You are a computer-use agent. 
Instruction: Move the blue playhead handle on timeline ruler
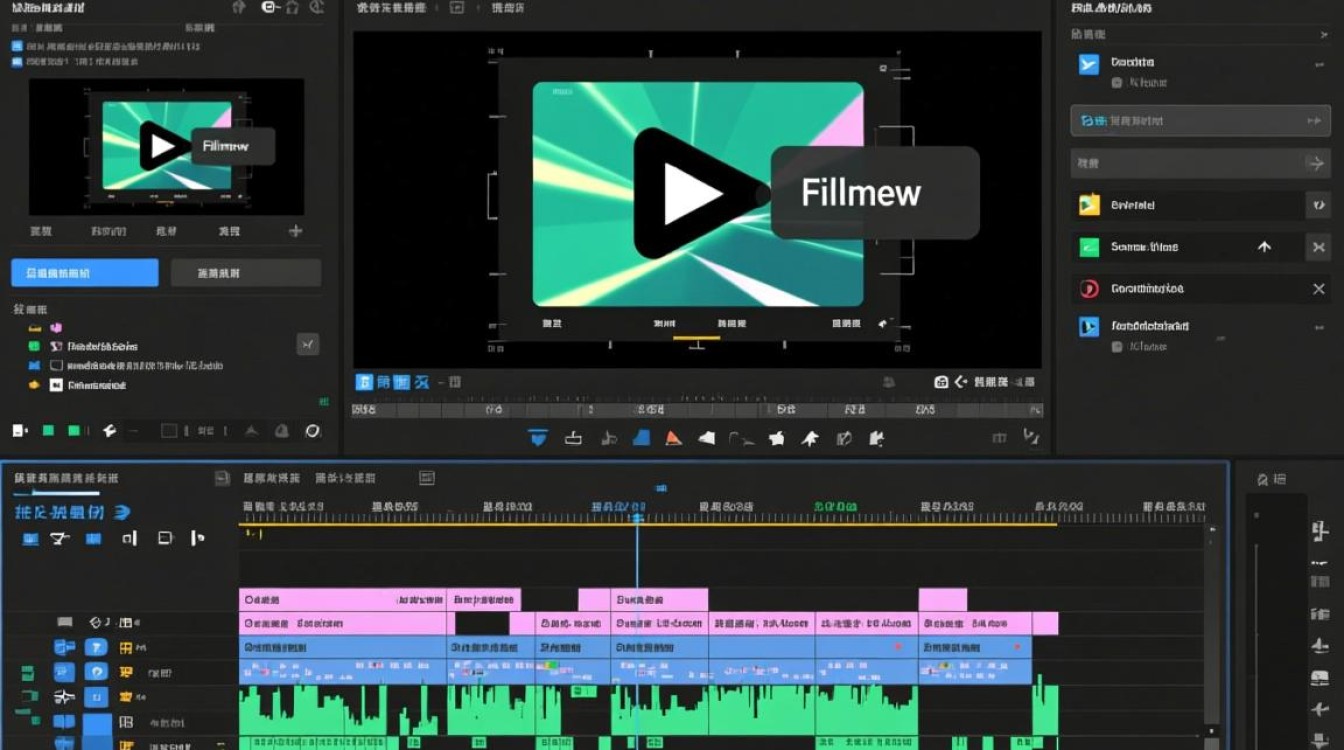coord(637,516)
